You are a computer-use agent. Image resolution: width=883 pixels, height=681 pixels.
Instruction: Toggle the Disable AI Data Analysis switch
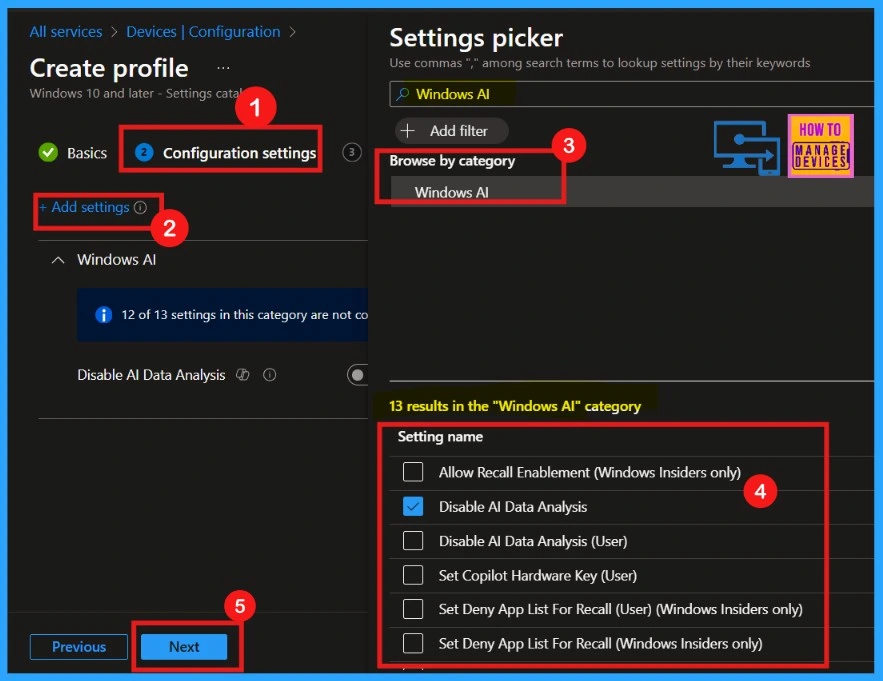tap(358, 375)
